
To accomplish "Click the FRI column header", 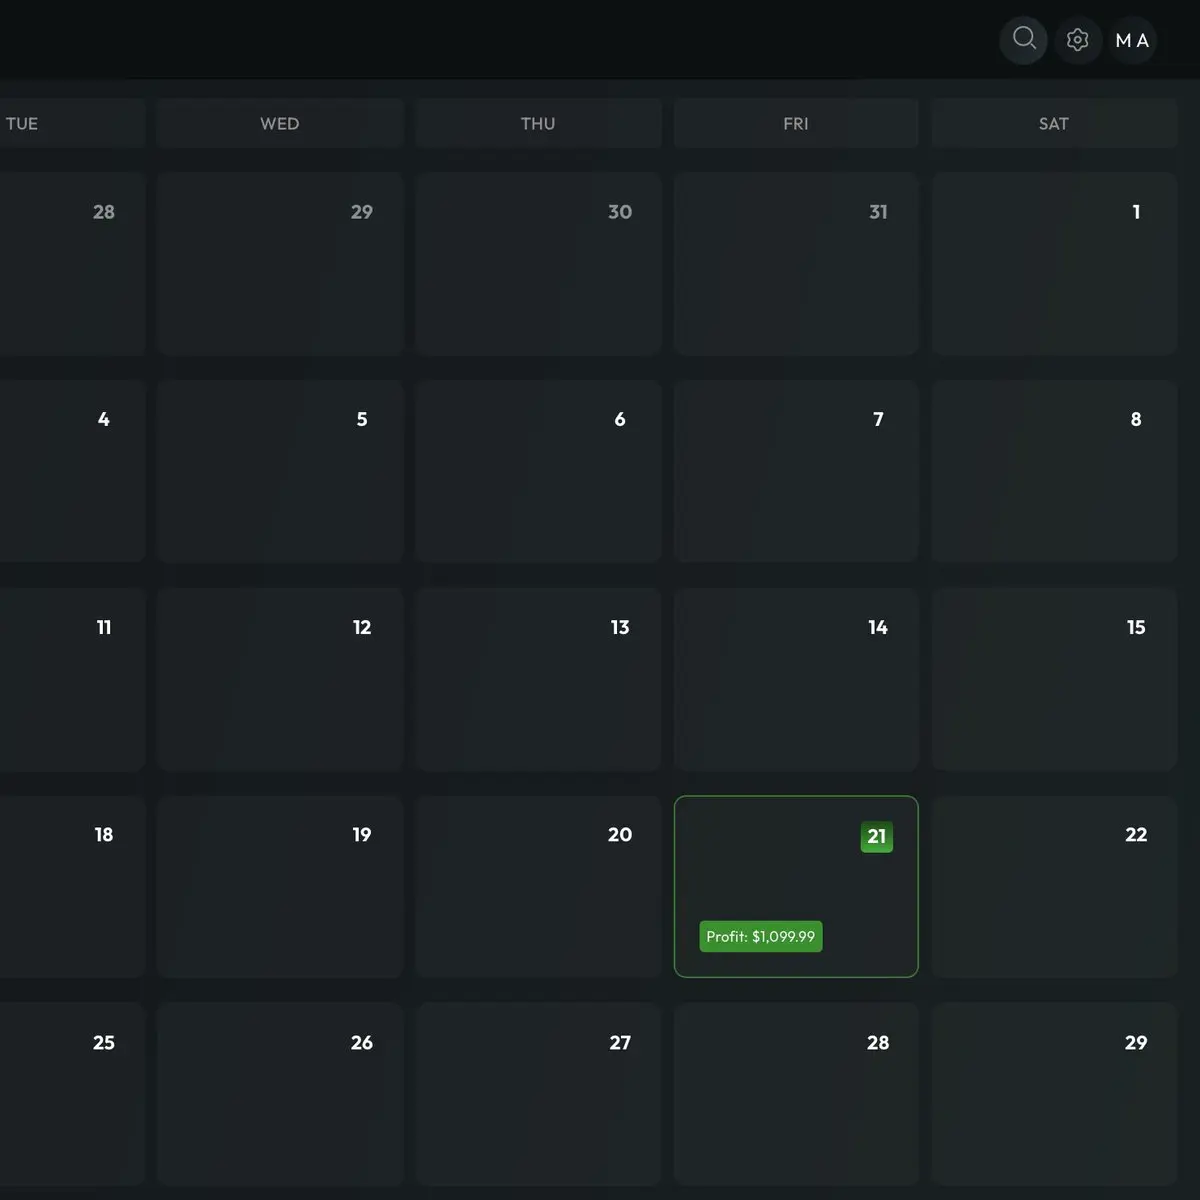I will (x=796, y=123).
